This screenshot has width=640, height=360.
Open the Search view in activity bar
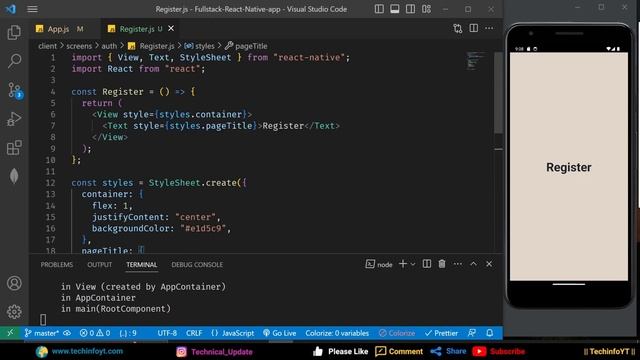pyautogui.click(x=14, y=61)
